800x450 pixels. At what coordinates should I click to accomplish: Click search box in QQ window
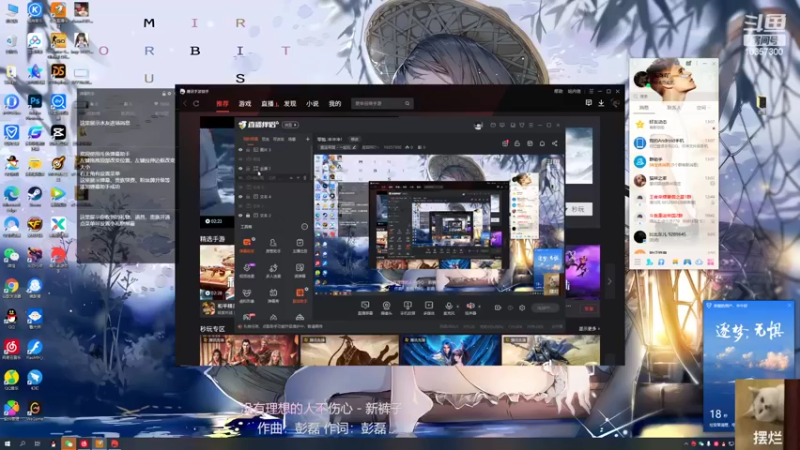click(x=673, y=96)
